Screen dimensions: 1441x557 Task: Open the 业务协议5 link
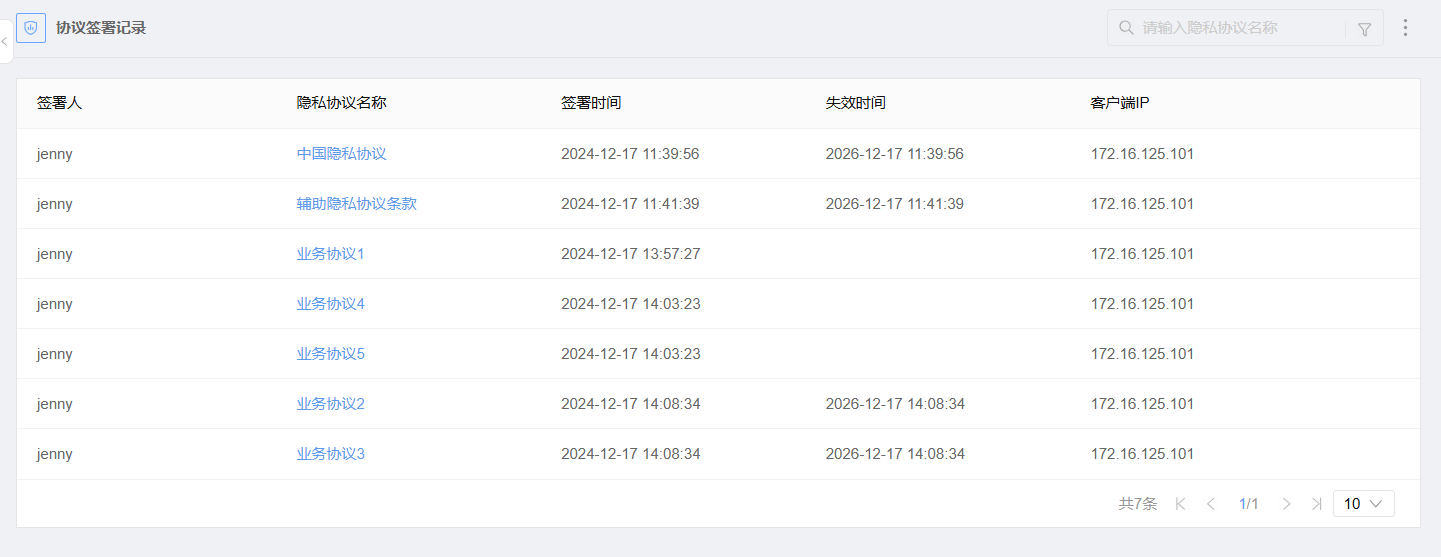(x=330, y=354)
